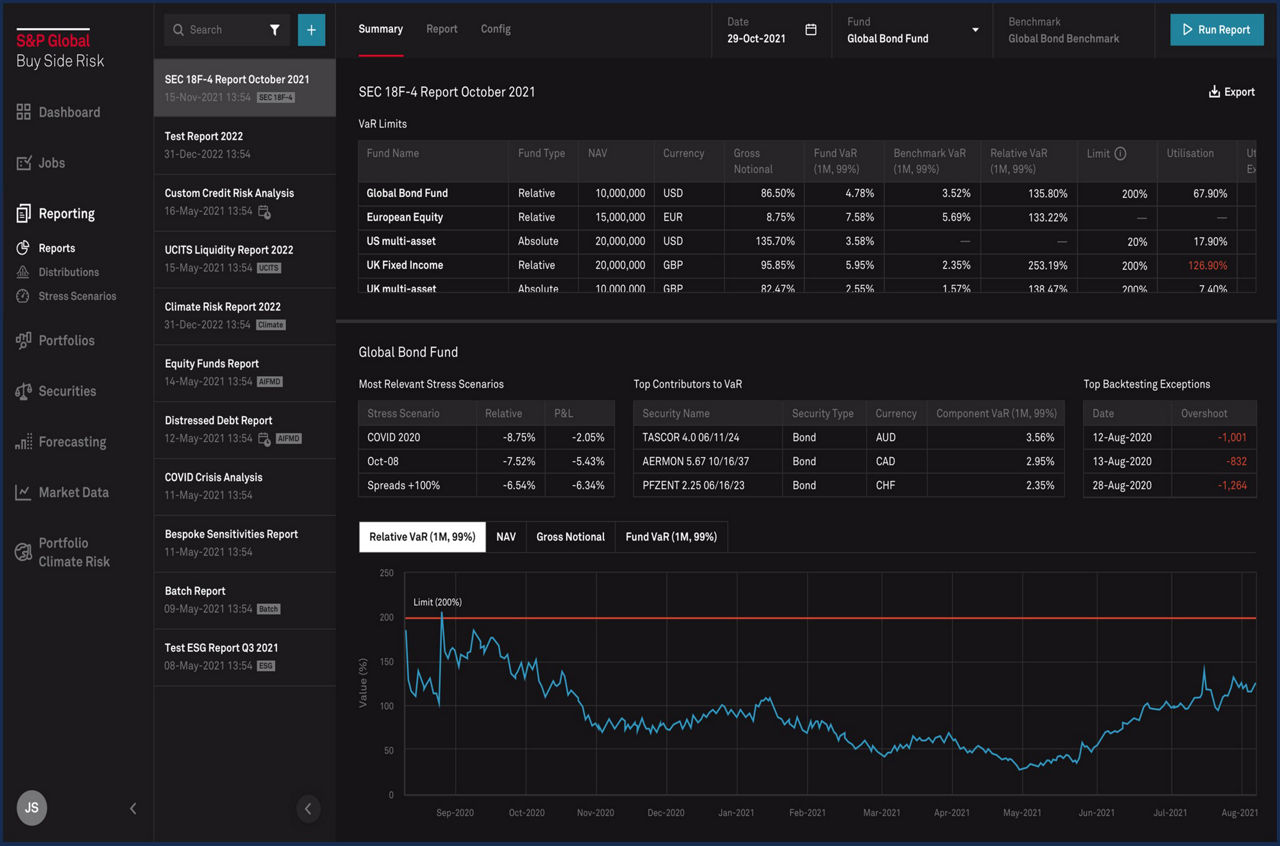Open Climate Risk Report 2022
The image size is (1280, 846).
[245, 316]
